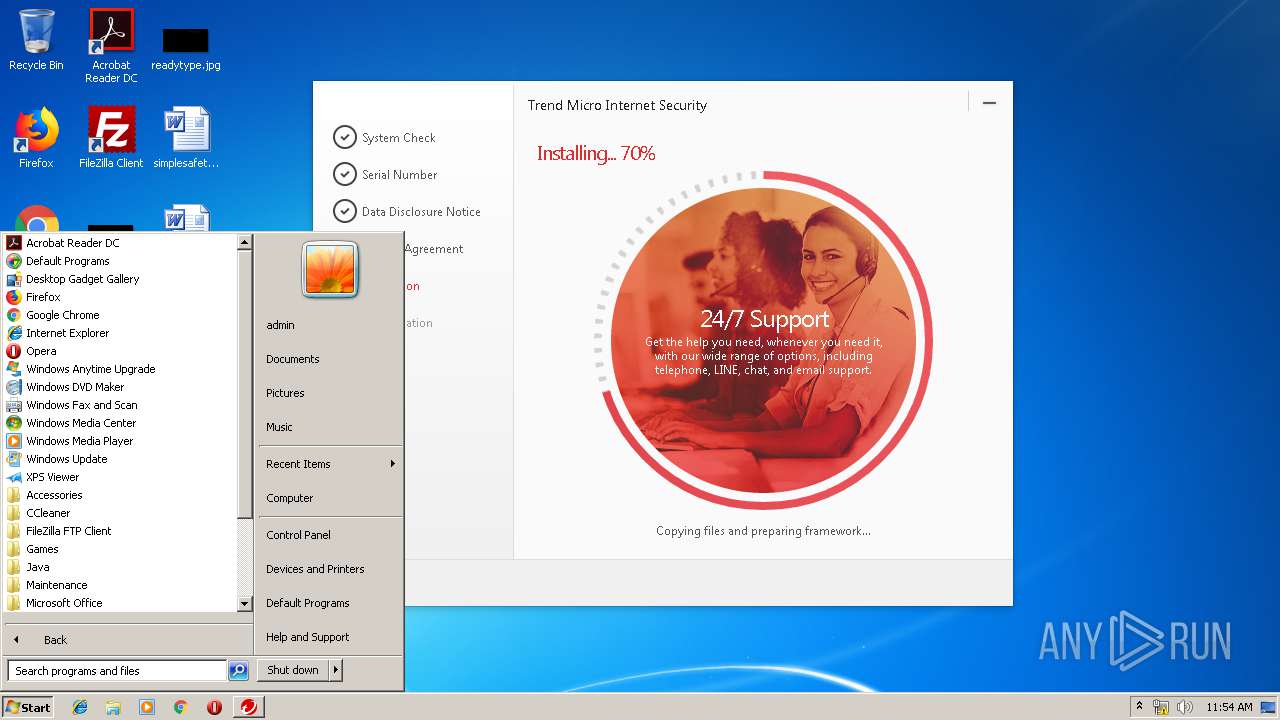Launch Firefox from programs list
The width and height of the screenshot is (1280, 720).
click(x=121, y=297)
